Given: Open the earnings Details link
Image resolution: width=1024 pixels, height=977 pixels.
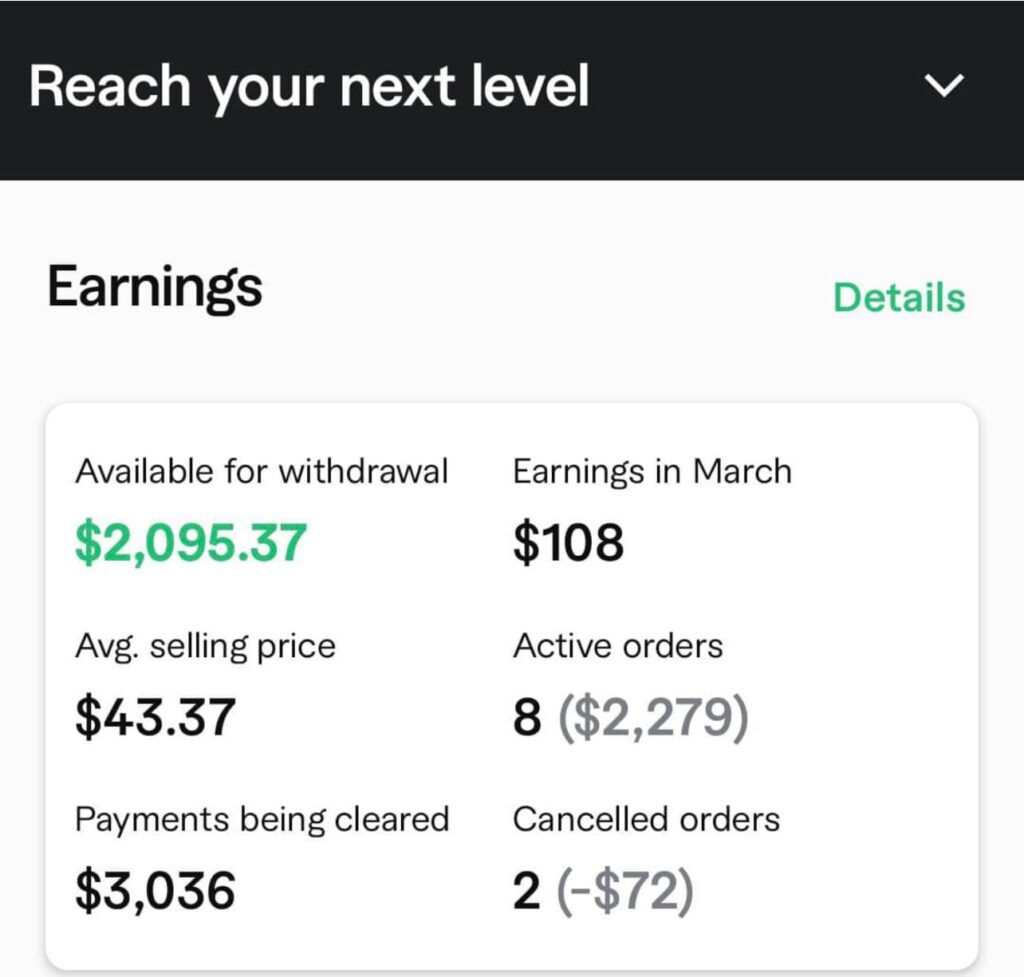Looking at the screenshot, I should click(x=899, y=298).
